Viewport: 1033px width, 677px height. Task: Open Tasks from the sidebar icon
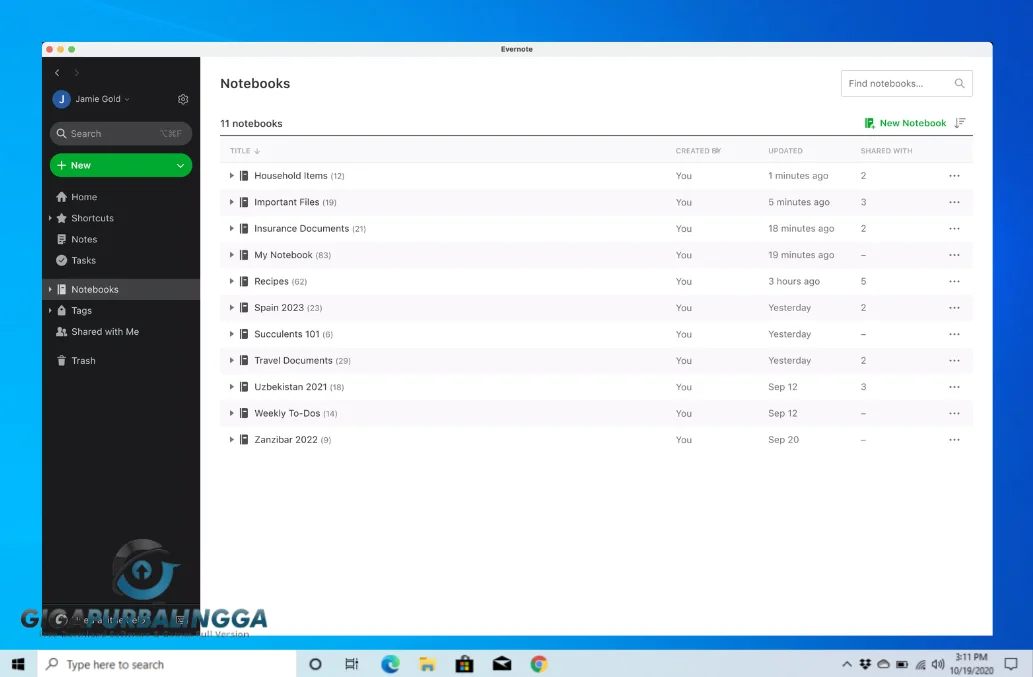click(x=61, y=260)
